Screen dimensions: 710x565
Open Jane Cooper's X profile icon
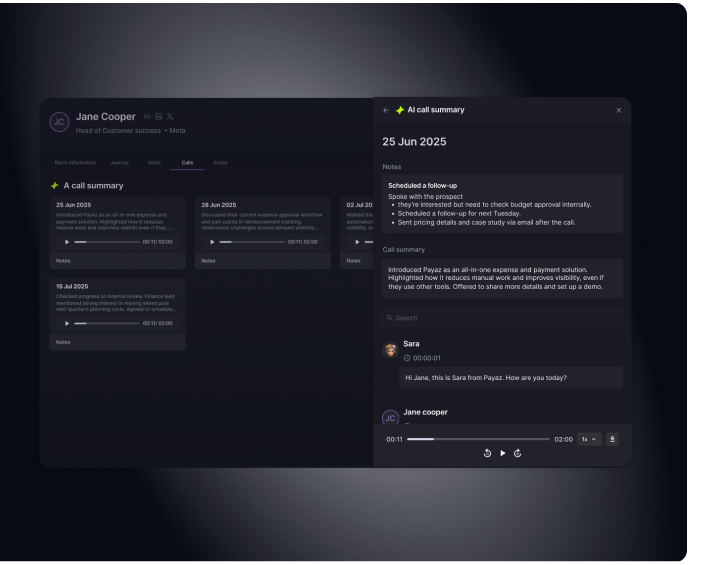tap(170, 117)
